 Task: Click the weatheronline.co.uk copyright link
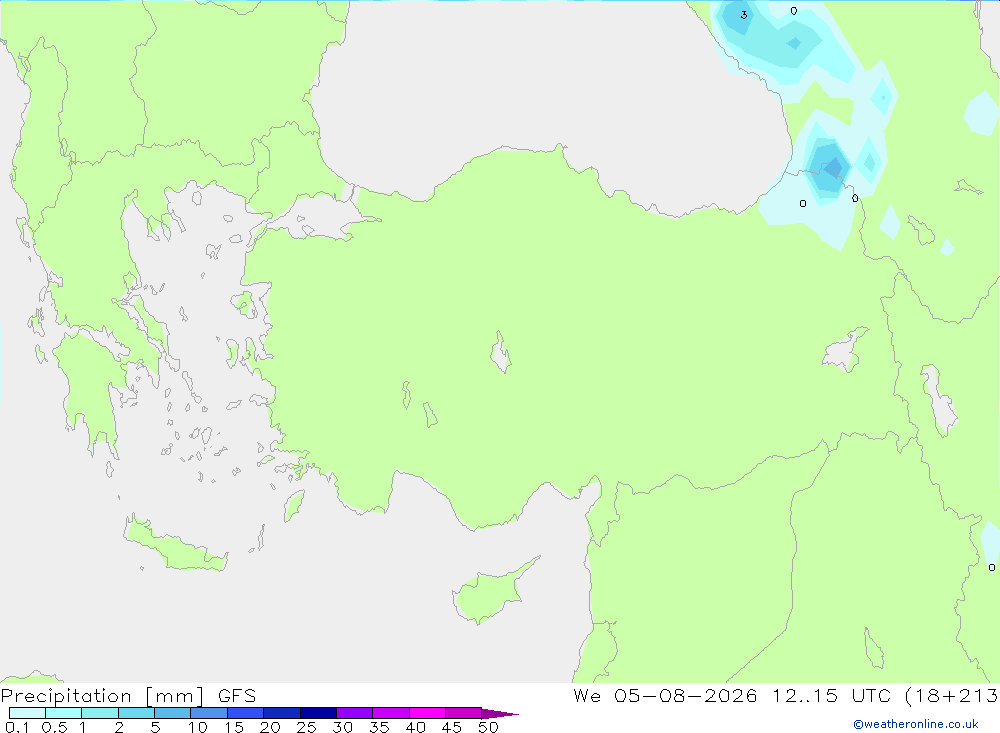pyautogui.click(x=916, y=724)
